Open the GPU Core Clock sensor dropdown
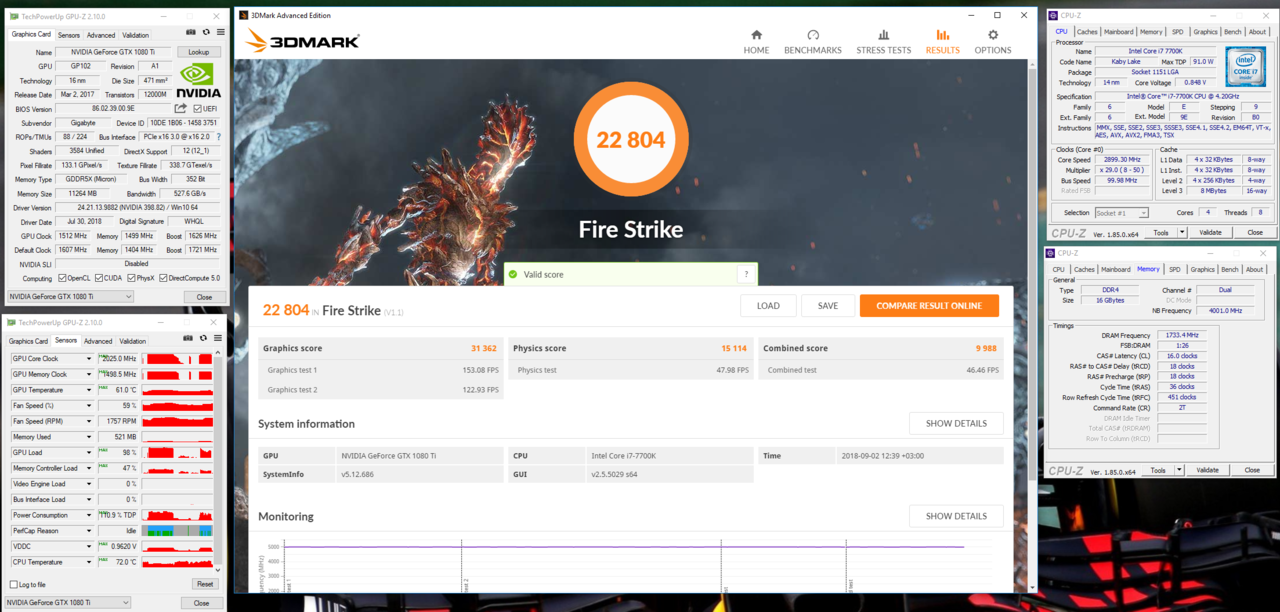The height and width of the screenshot is (612, 1280). click(x=89, y=358)
